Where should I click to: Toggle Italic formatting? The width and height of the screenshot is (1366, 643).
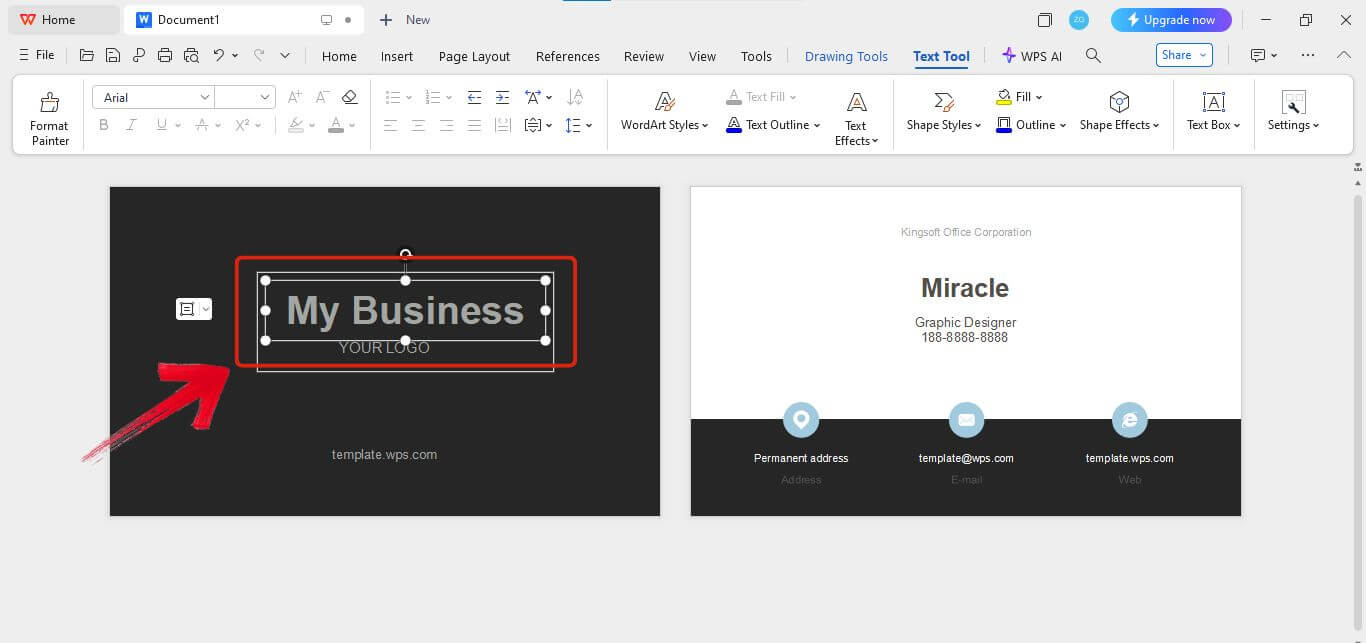pos(131,125)
